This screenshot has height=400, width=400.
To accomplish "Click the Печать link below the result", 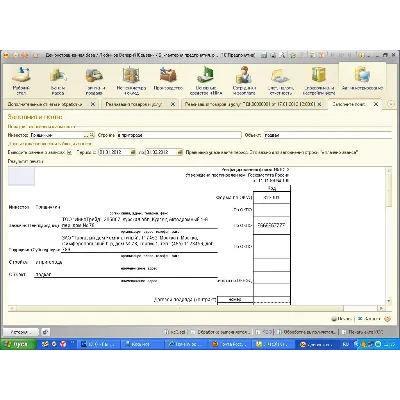I will click(x=341, y=319).
